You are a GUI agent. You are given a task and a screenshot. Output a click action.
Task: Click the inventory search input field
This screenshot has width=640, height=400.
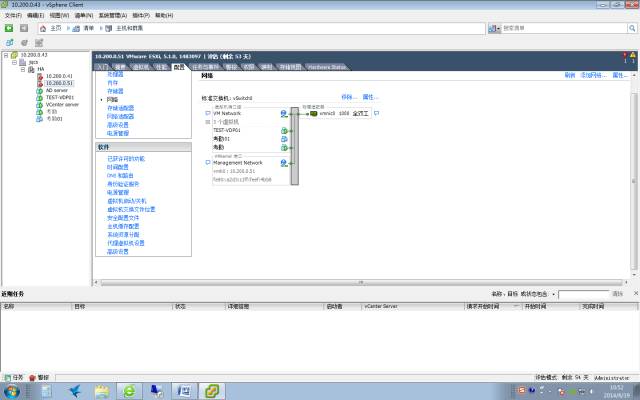click(x=564, y=28)
